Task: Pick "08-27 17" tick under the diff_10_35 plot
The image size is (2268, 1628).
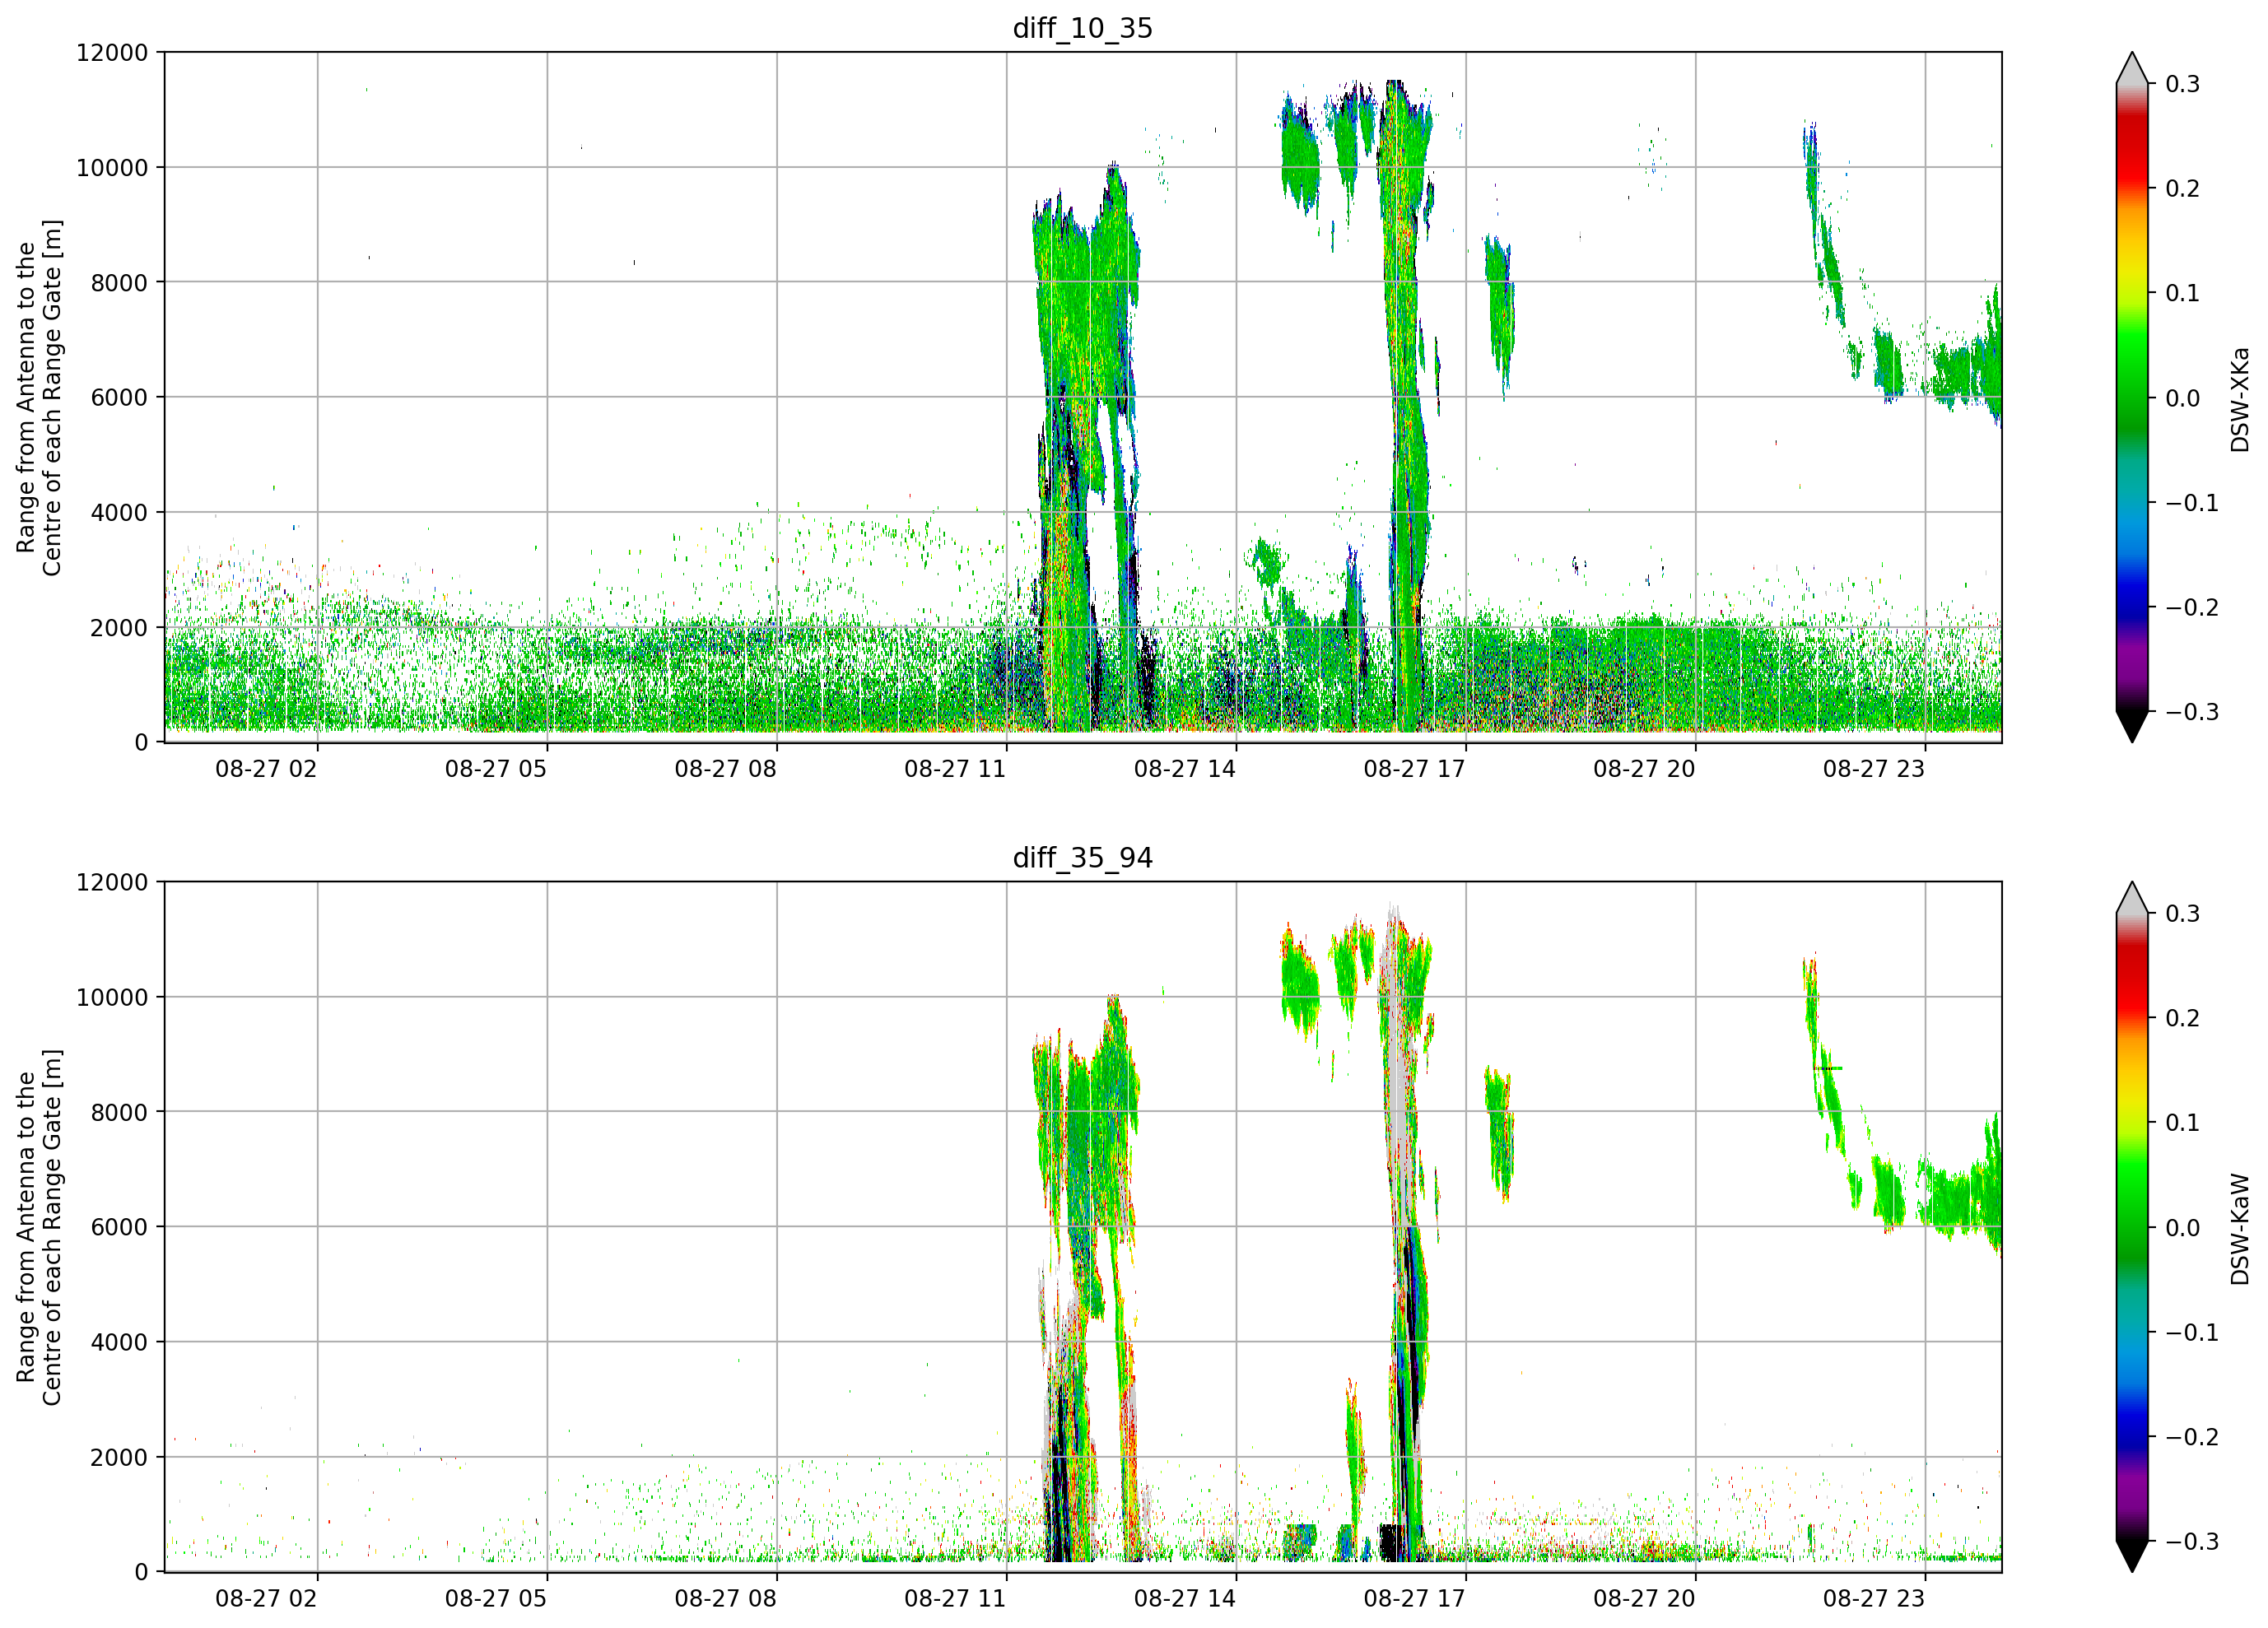Action: coord(1414,769)
